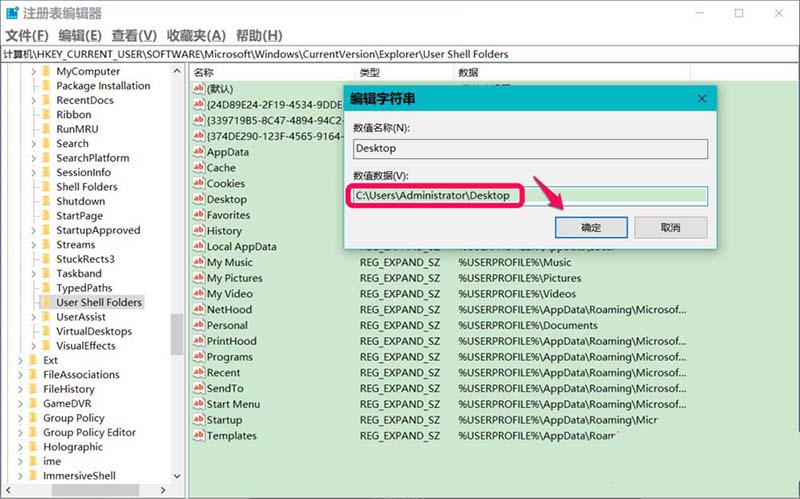Click the string icon beside My Music
Image resolution: width=800 pixels, height=499 pixels.
coord(198,262)
